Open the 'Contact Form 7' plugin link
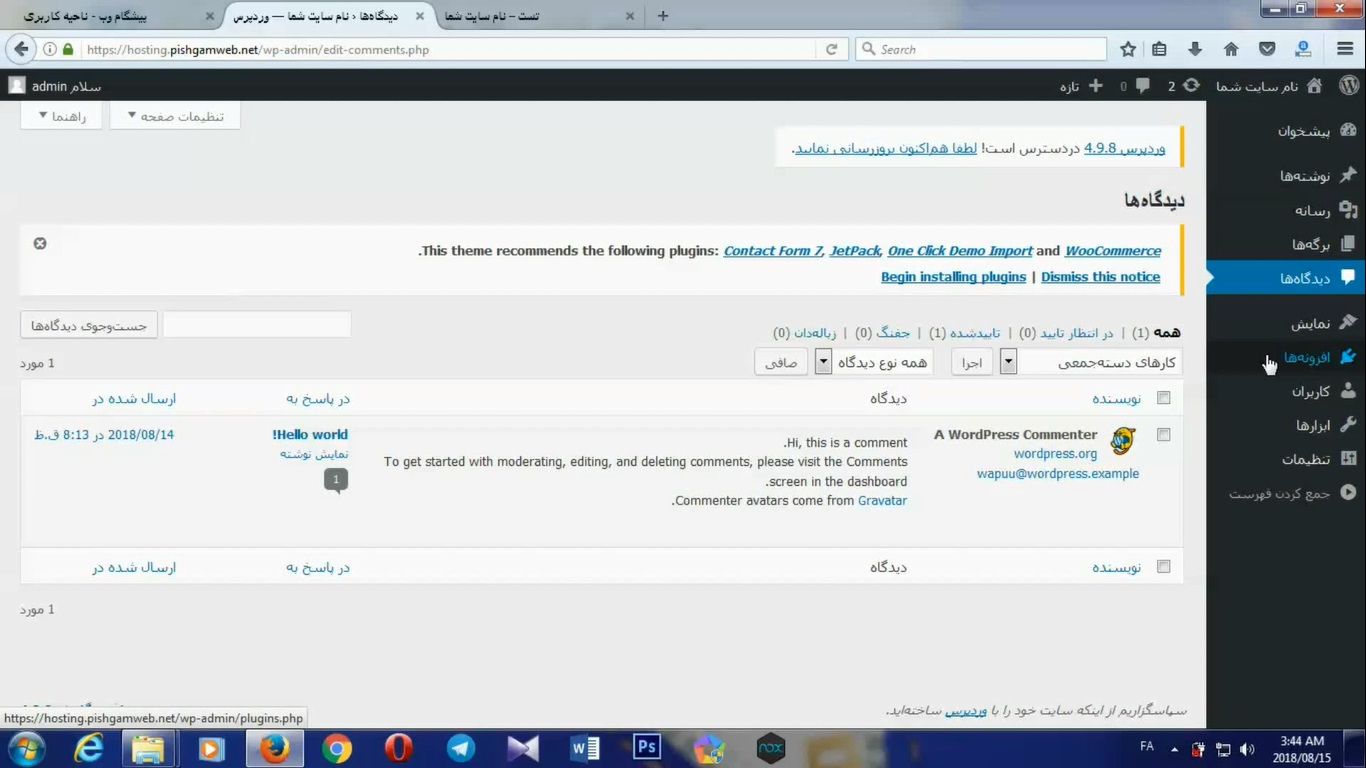The width and height of the screenshot is (1366, 768). tap(773, 251)
